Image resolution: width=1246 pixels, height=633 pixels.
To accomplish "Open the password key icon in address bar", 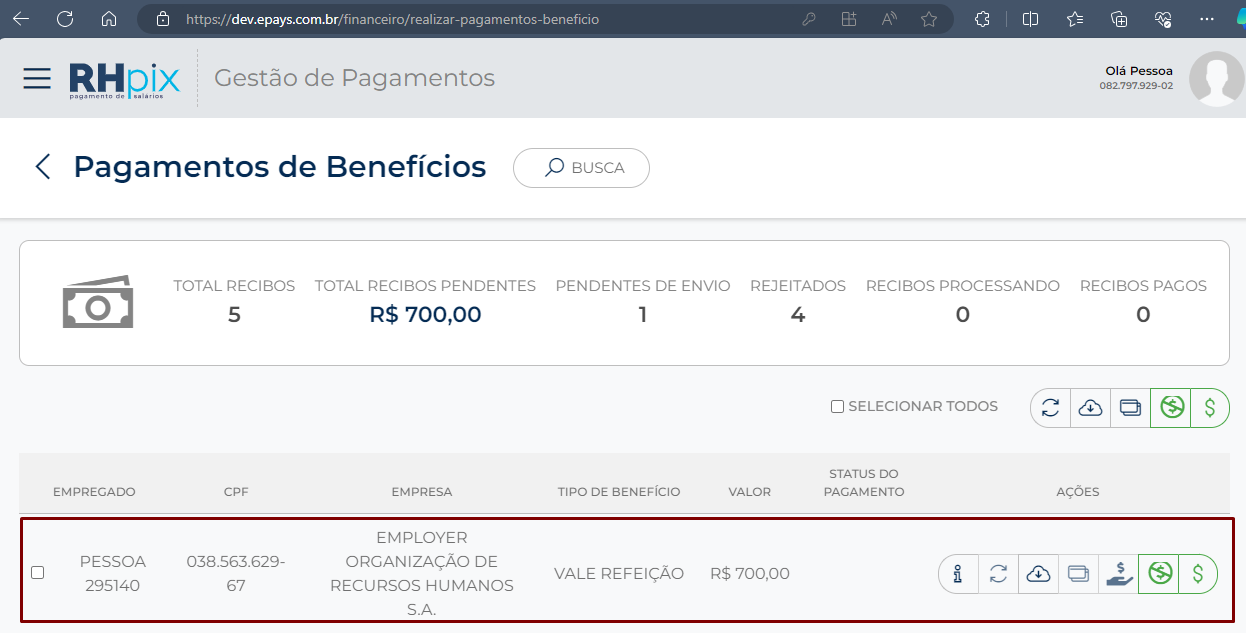I will (x=809, y=19).
